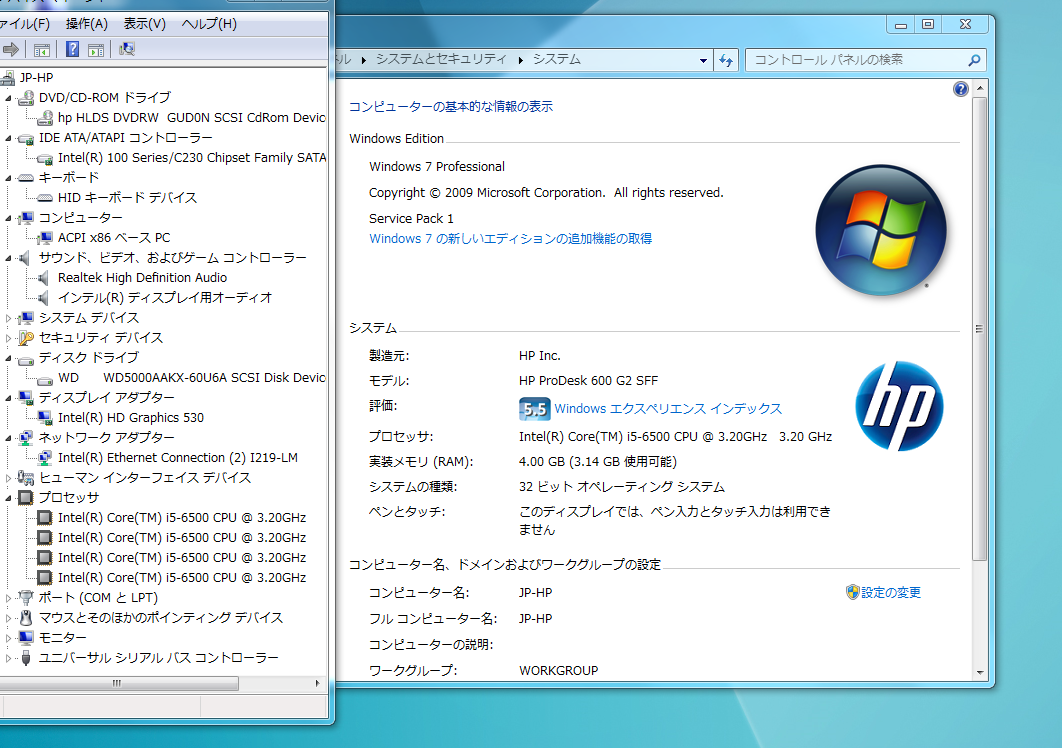
Task: Collapse the IDE ATA/ATAPI controller node
Action: pyautogui.click(x=9, y=138)
